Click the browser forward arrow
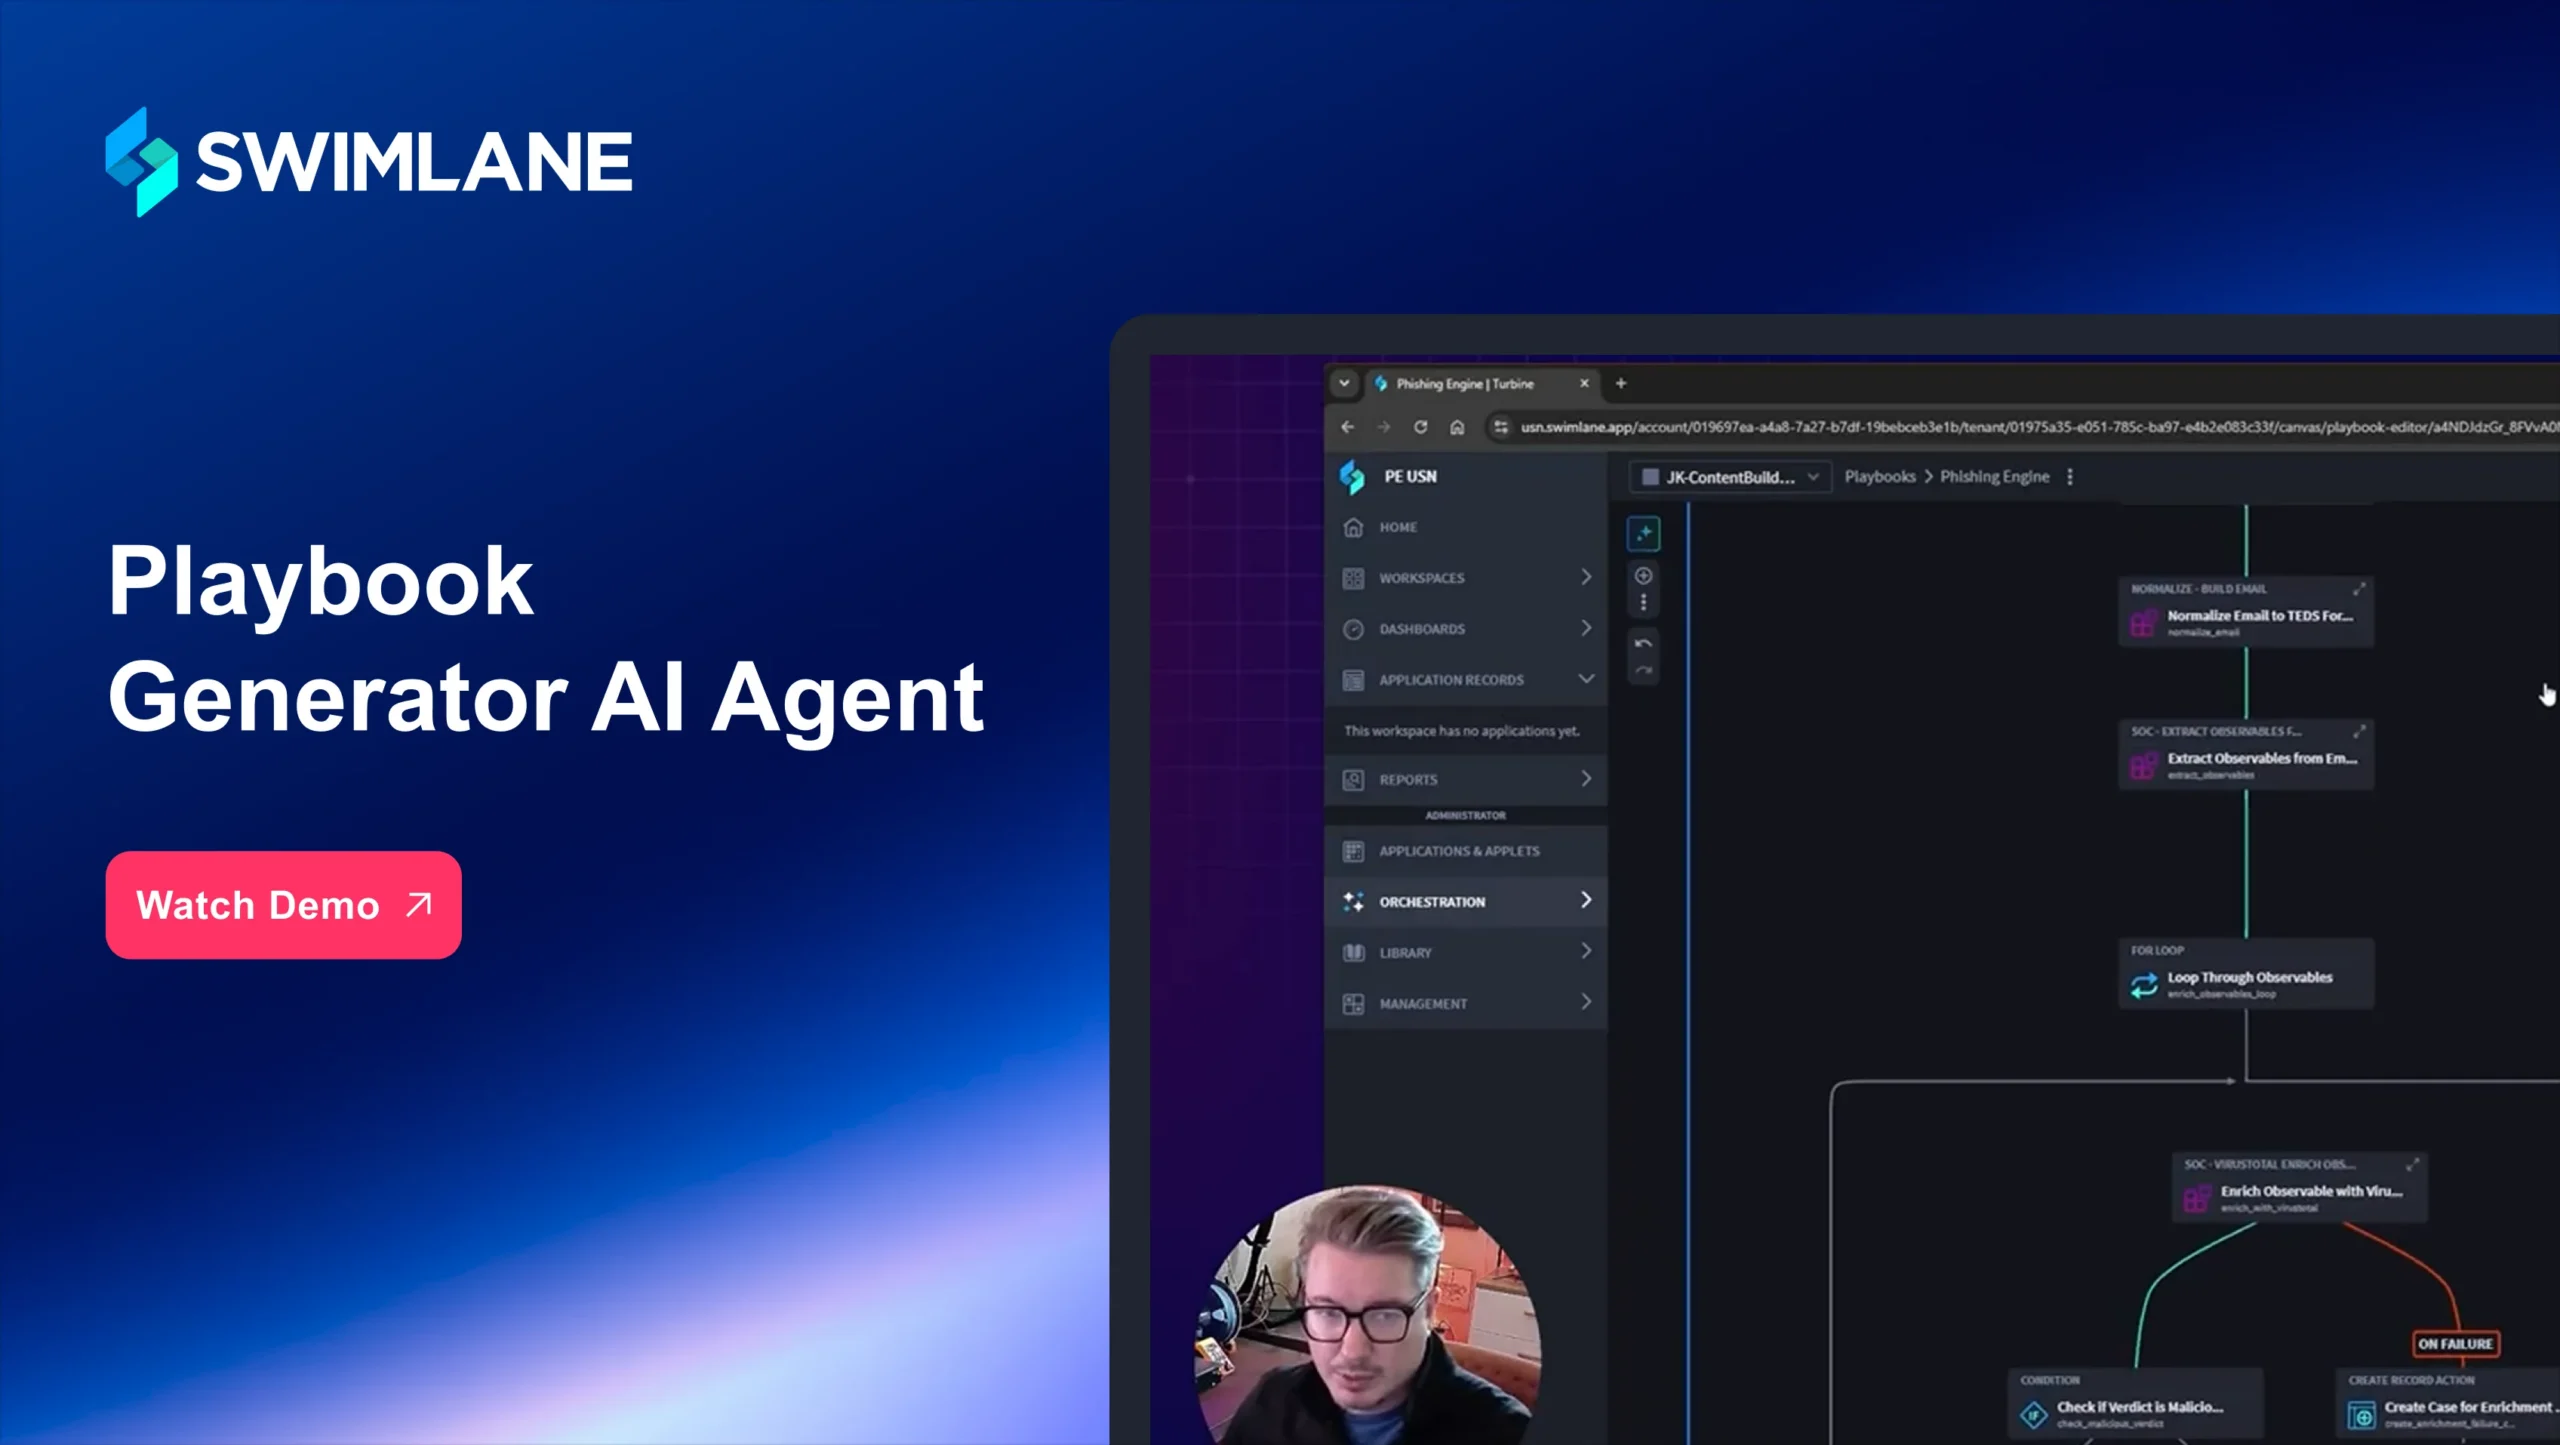 (1384, 427)
